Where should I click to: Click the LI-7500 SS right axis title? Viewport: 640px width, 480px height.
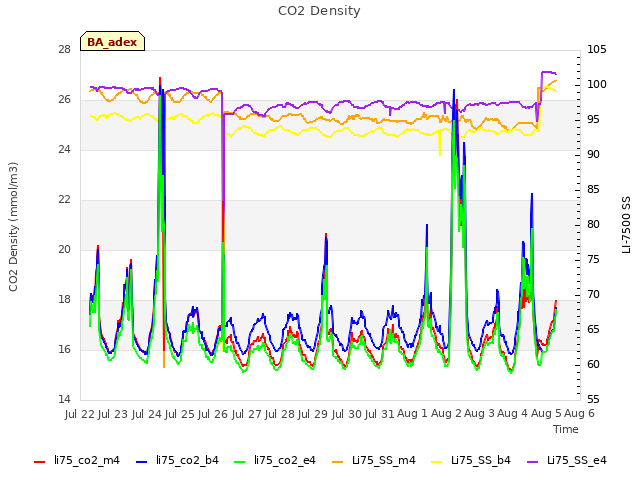[x=626, y=225]
